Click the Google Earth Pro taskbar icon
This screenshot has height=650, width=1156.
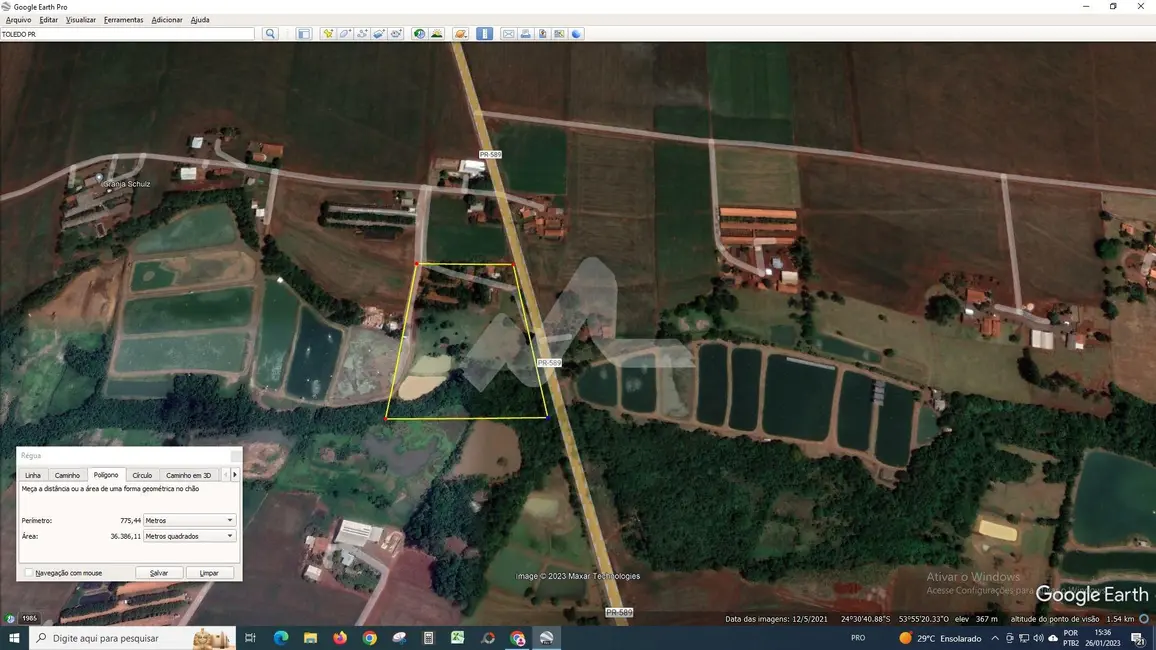coord(546,638)
